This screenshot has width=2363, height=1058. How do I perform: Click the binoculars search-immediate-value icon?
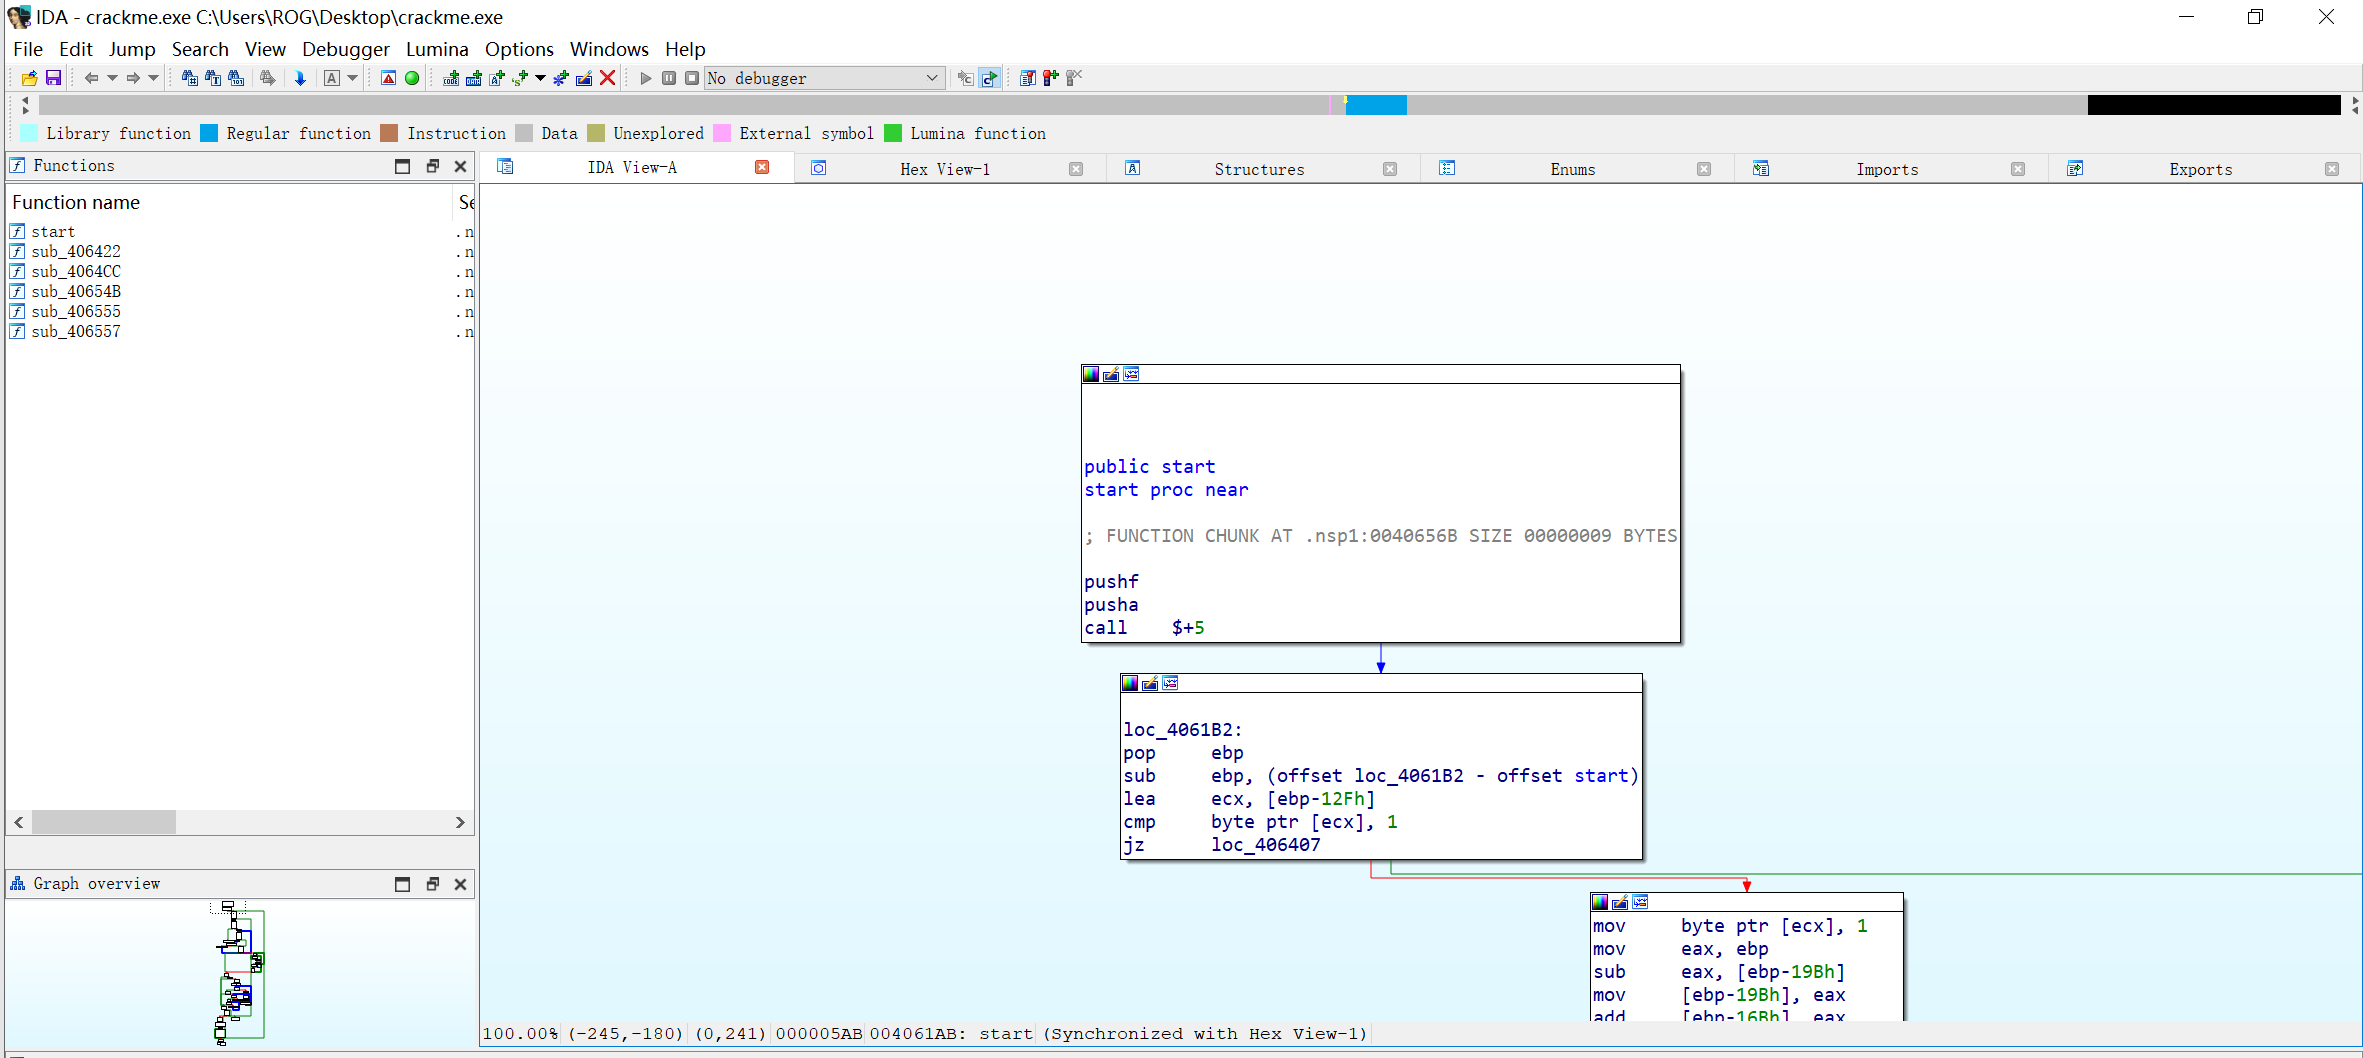point(189,78)
